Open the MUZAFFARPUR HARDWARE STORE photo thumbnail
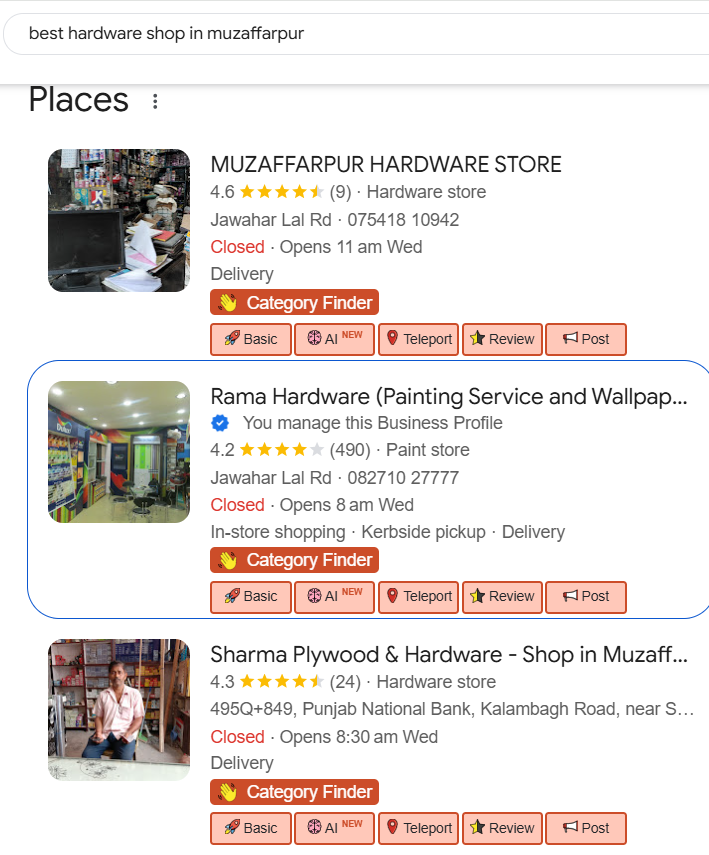Viewport: 709px width, 855px height. 119,220
